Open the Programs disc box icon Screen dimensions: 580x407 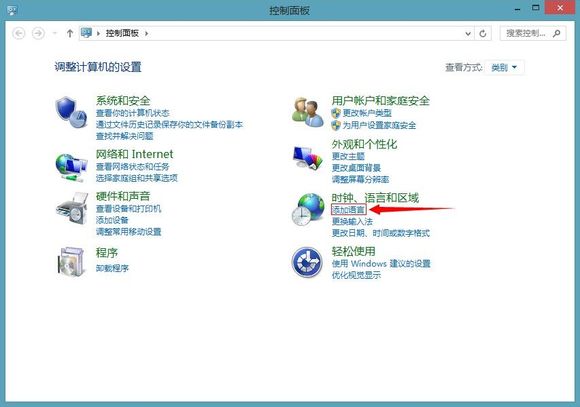[x=71, y=262]
